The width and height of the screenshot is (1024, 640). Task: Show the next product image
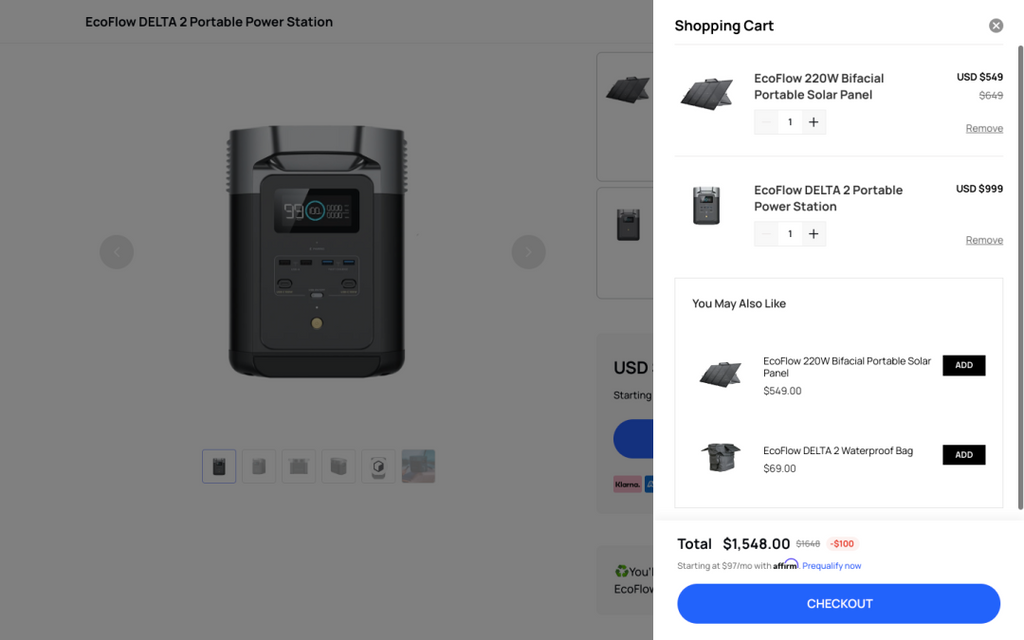528,252
